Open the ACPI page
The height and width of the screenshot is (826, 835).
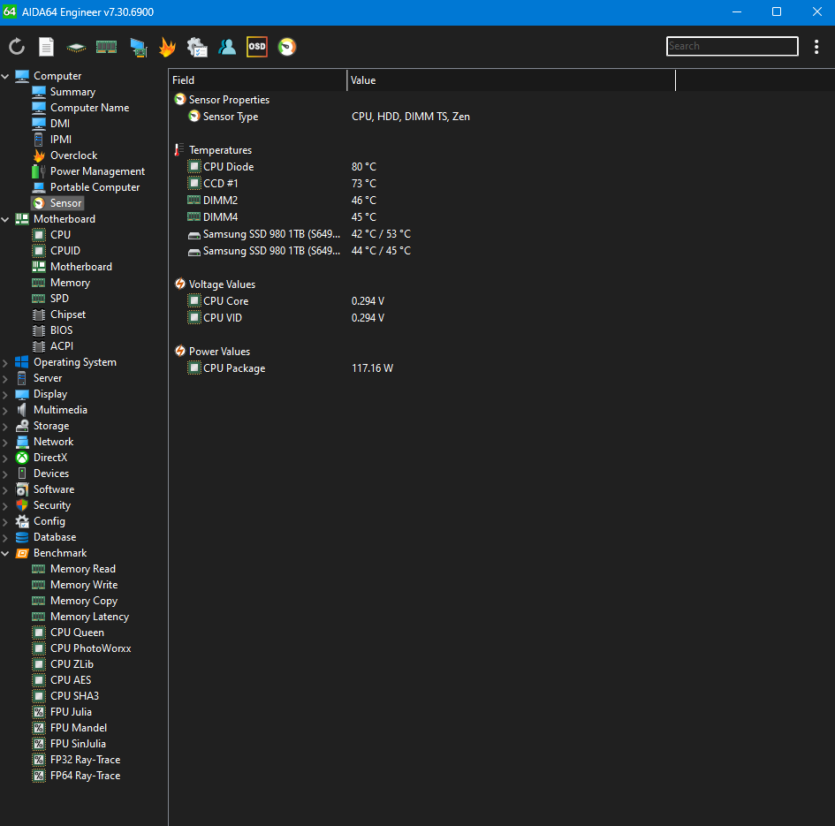[x=62, y=346]
